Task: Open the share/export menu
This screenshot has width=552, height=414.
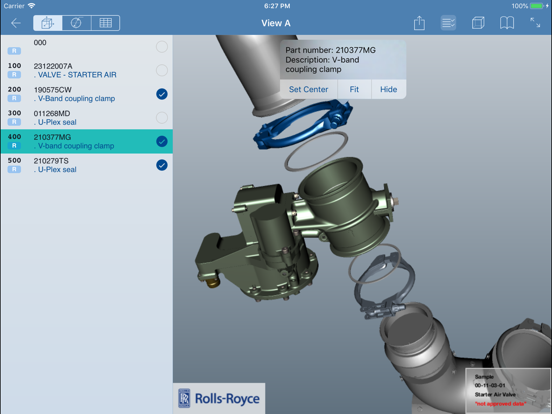Action: tap(419, 23)
